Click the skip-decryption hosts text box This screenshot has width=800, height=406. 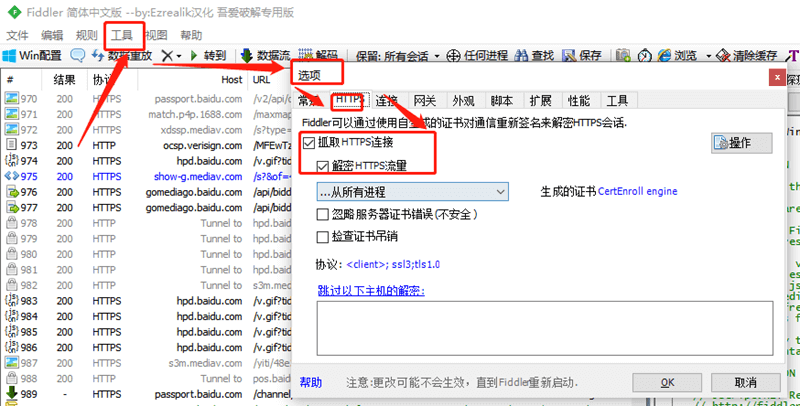pos(545,328)
